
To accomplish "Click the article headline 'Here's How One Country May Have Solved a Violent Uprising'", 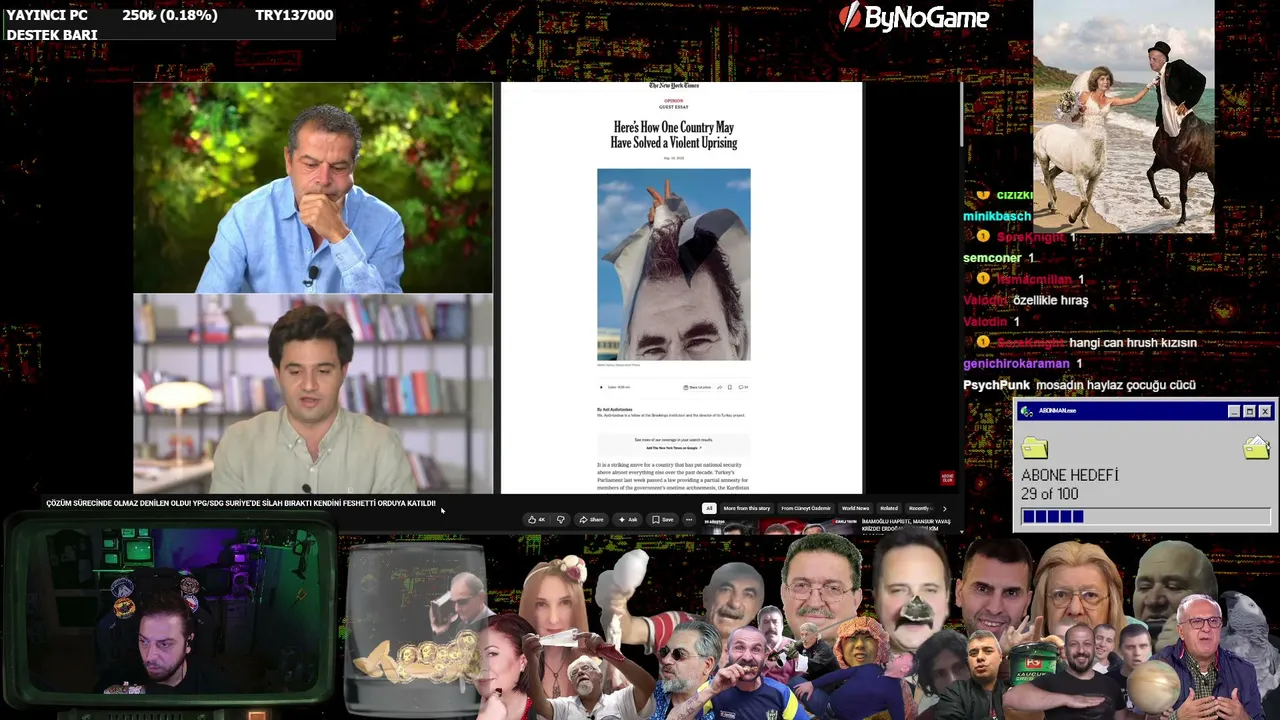I will point(674,135).
